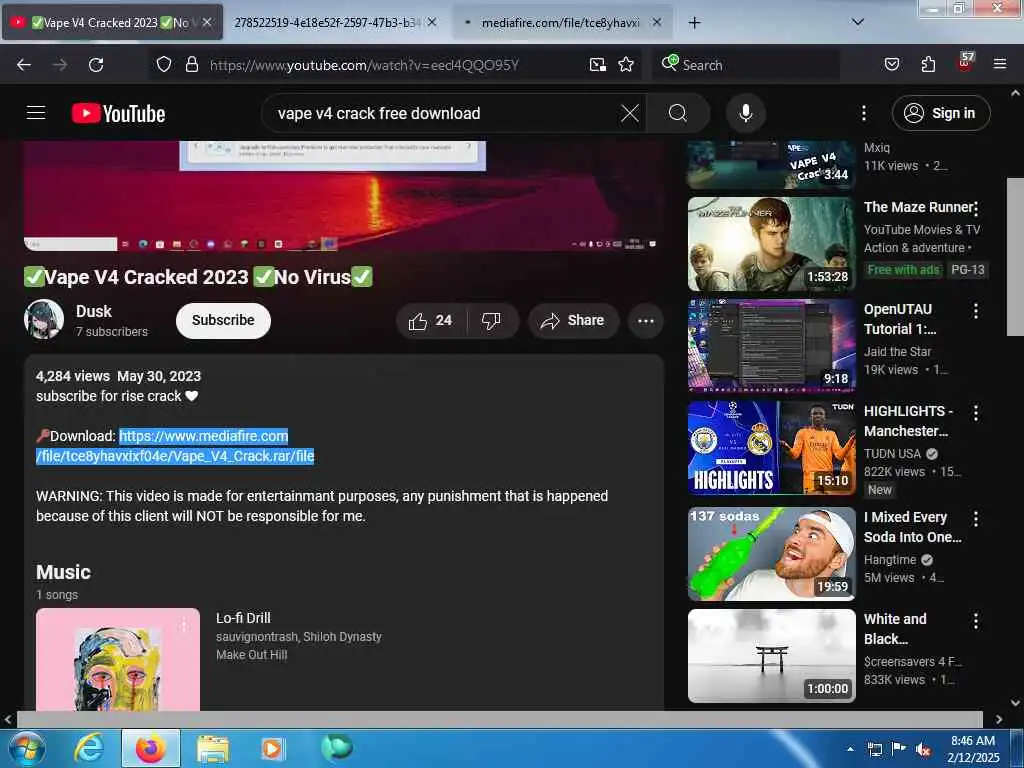Open Lo-fi Drill album art
The height and width of the screenshot is (768, 1024).
tap(118, 660)
